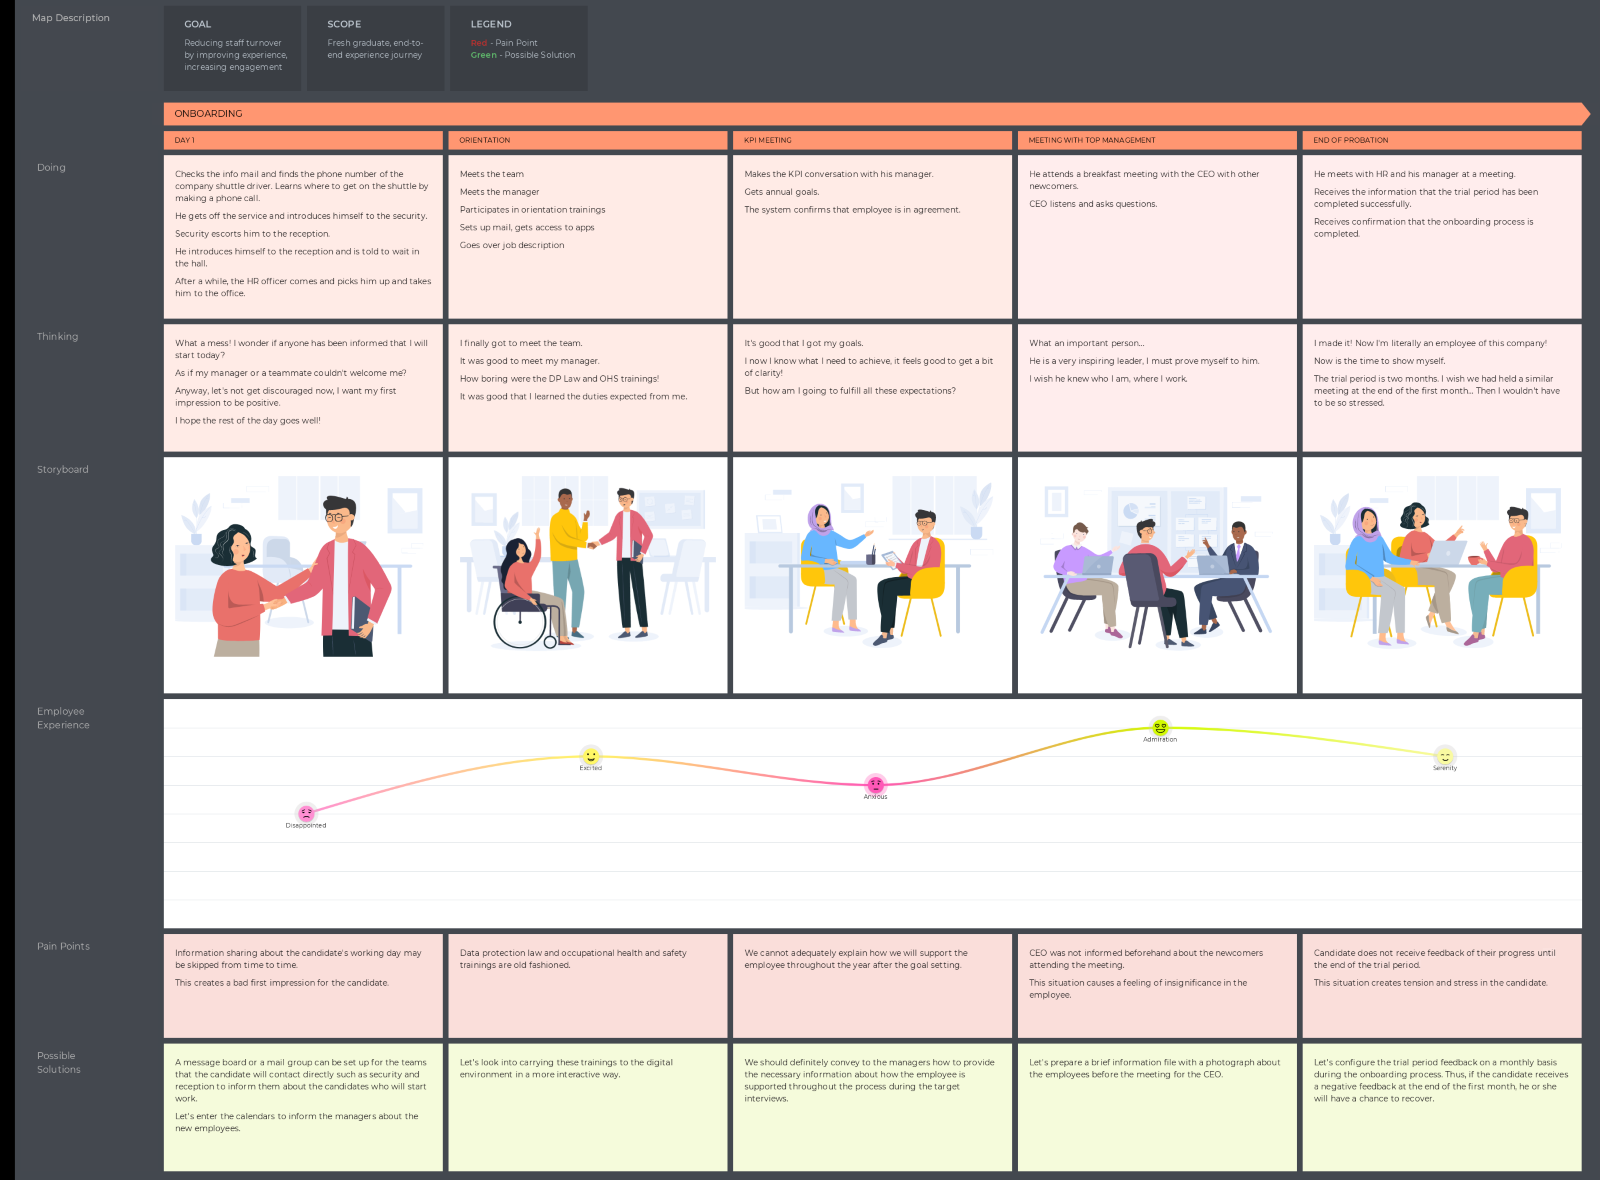The height and width of the screenshot is (1180, 1600).
Task: Click Thinking card 'What a mess!'
Action: 303,387
